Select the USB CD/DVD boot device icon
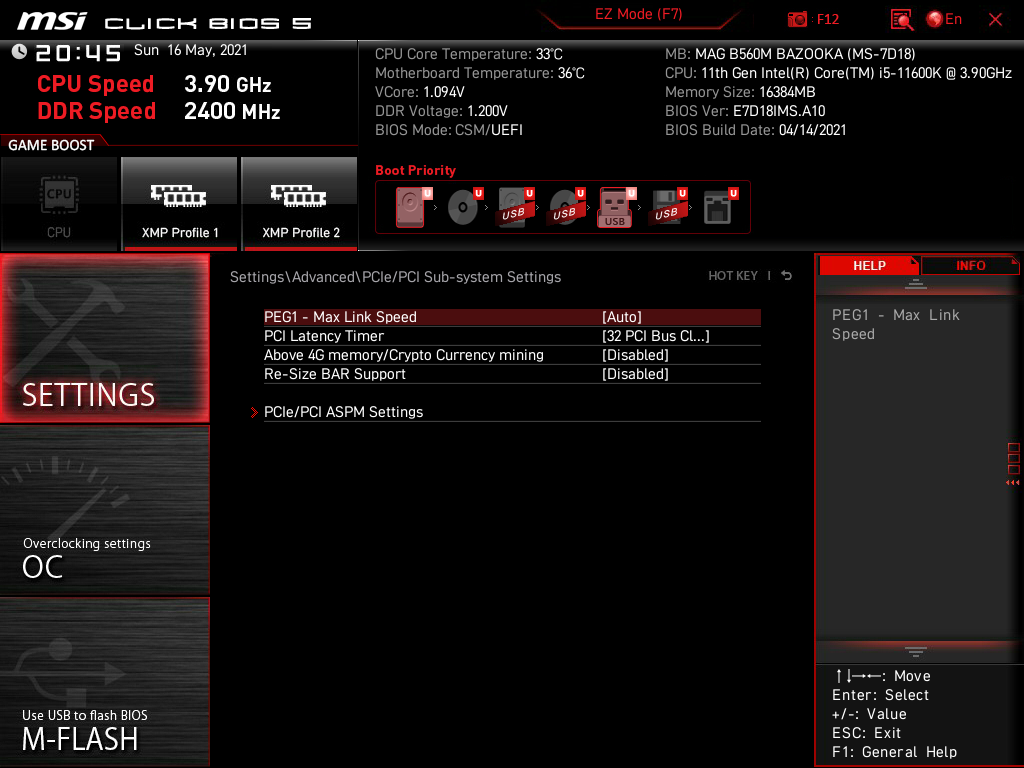Screen dimensions: 1024x768 pyautogui.click(x=567, y=207)
